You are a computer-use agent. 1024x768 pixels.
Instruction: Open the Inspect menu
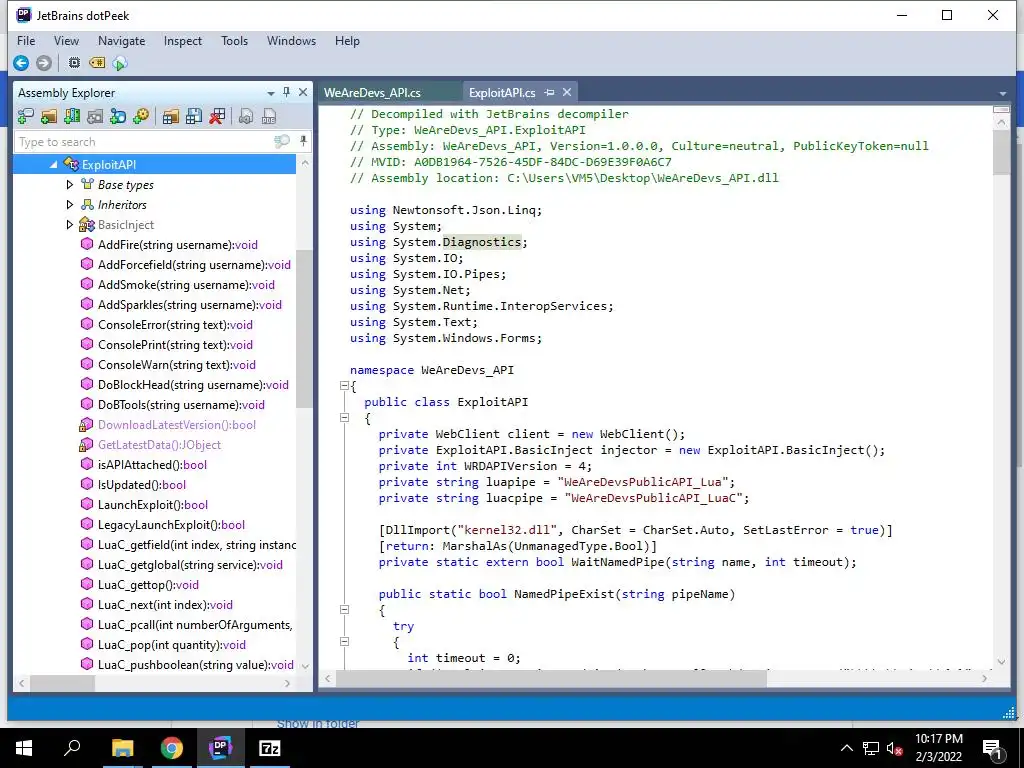(x=183, y=40)
